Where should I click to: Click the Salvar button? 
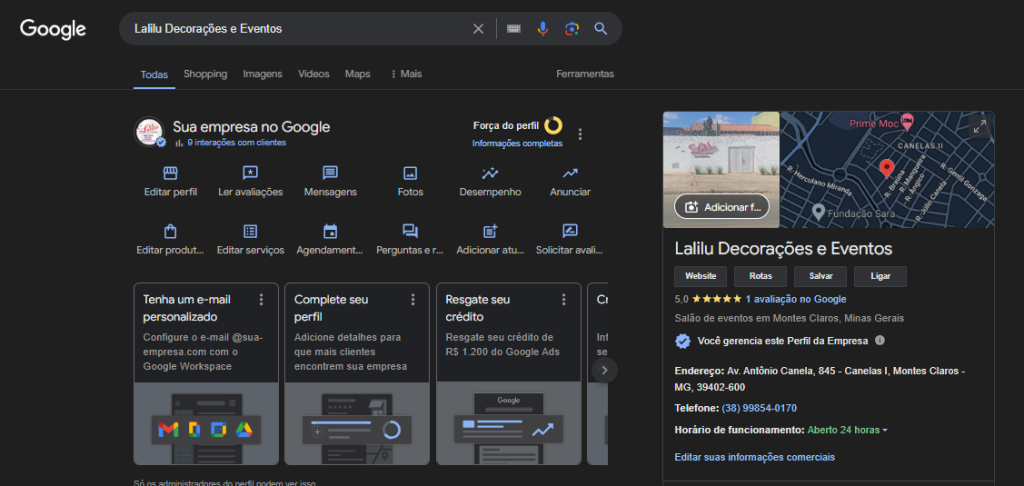click(820, 276)
